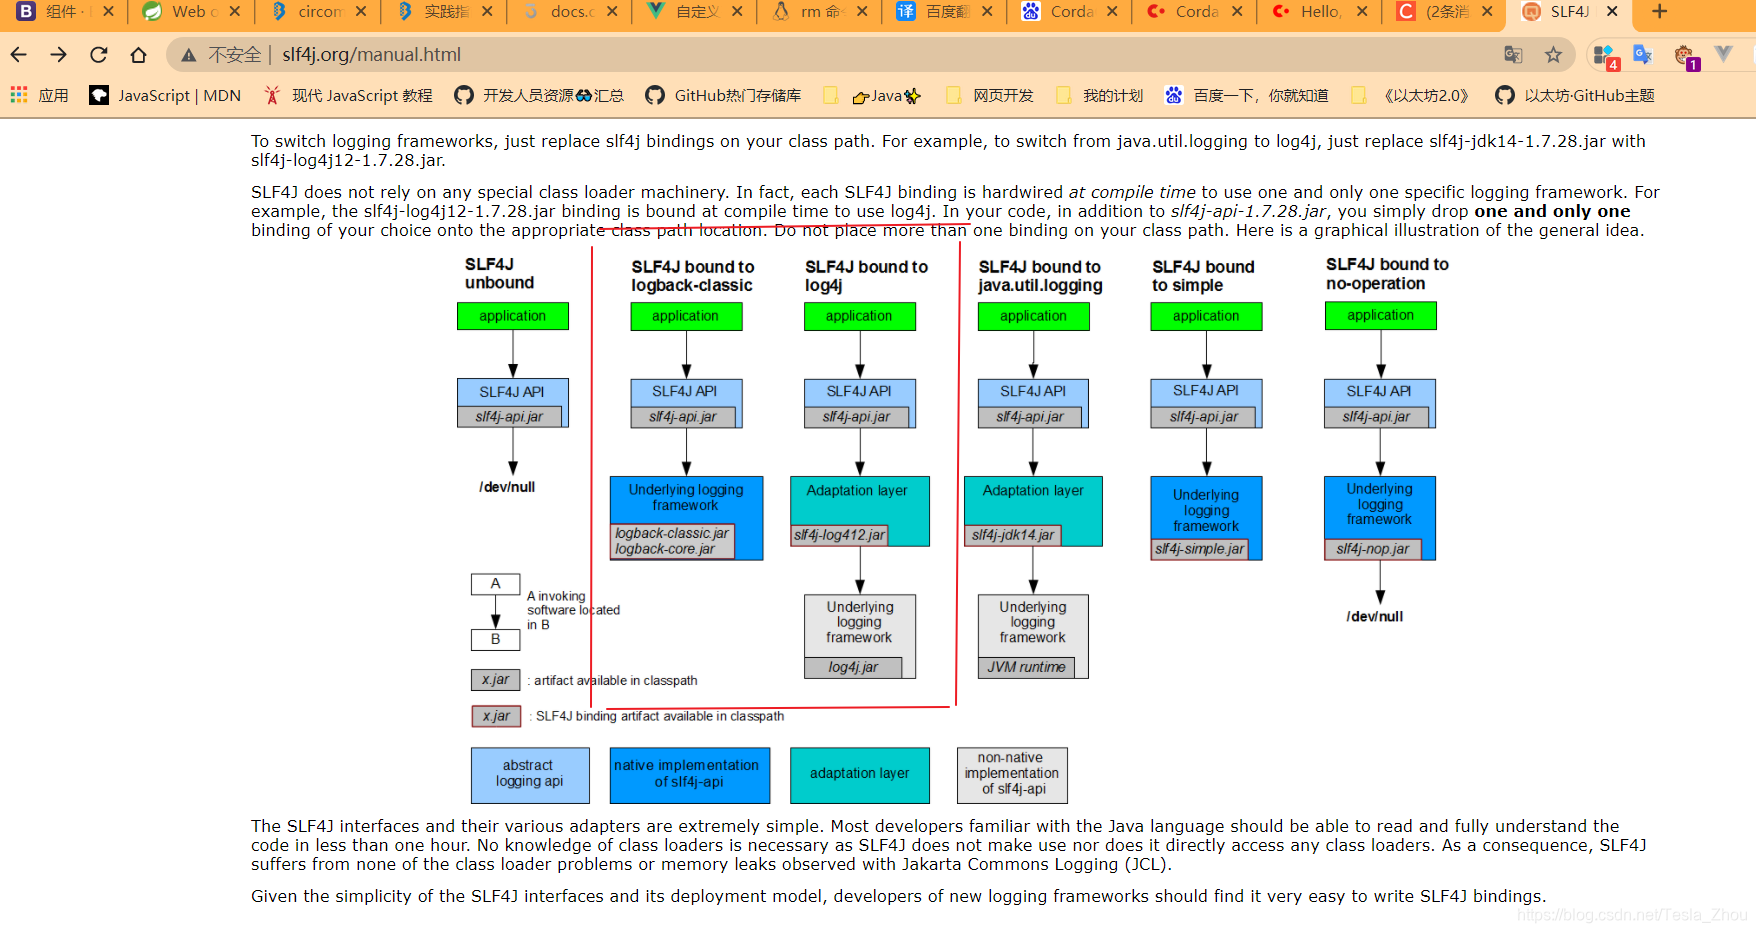Click the 'SLF4J unbound' diagram heading

point(499,273)
